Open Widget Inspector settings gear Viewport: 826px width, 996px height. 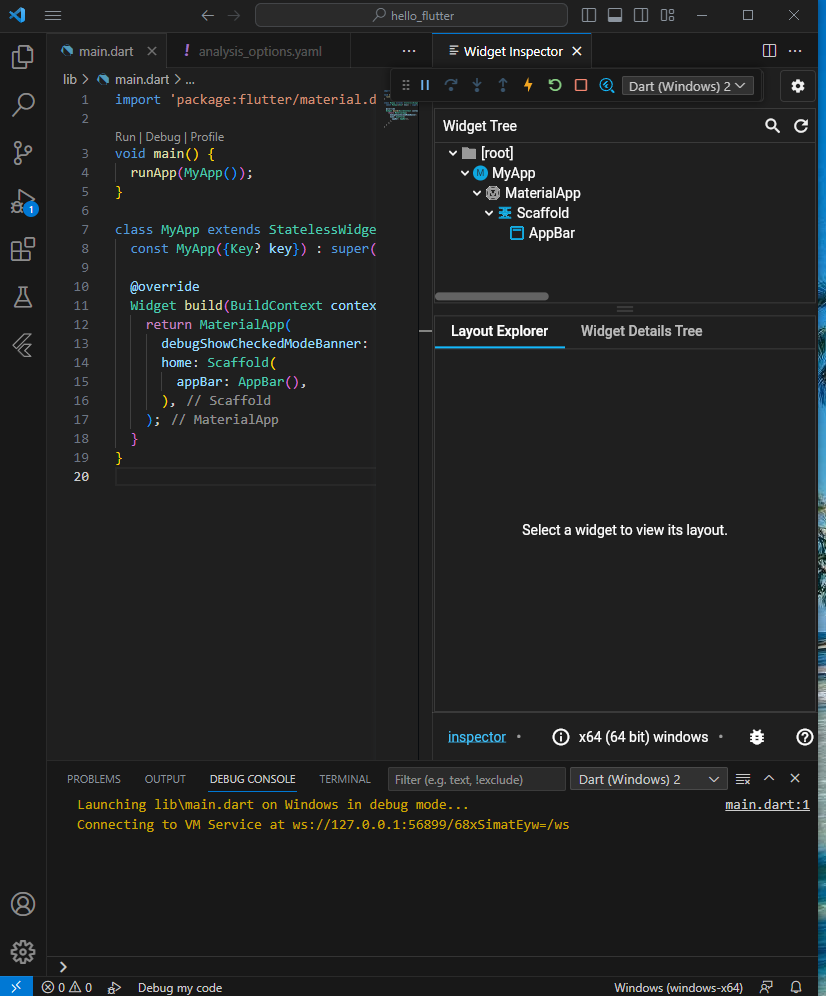click(x=798, y=86)
